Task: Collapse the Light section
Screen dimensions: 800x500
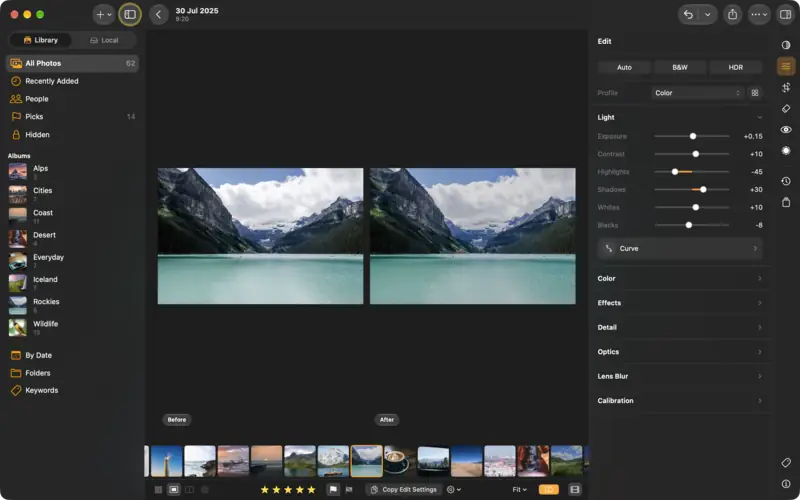Action: pos(759,117)
